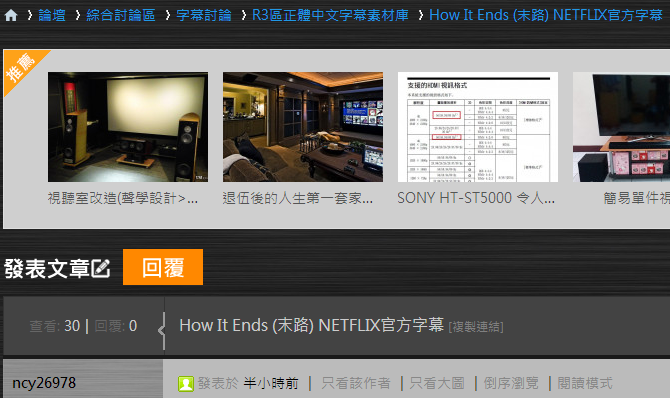
Task: Collapse the author sidebar arrow
Action: coord(162,330)
